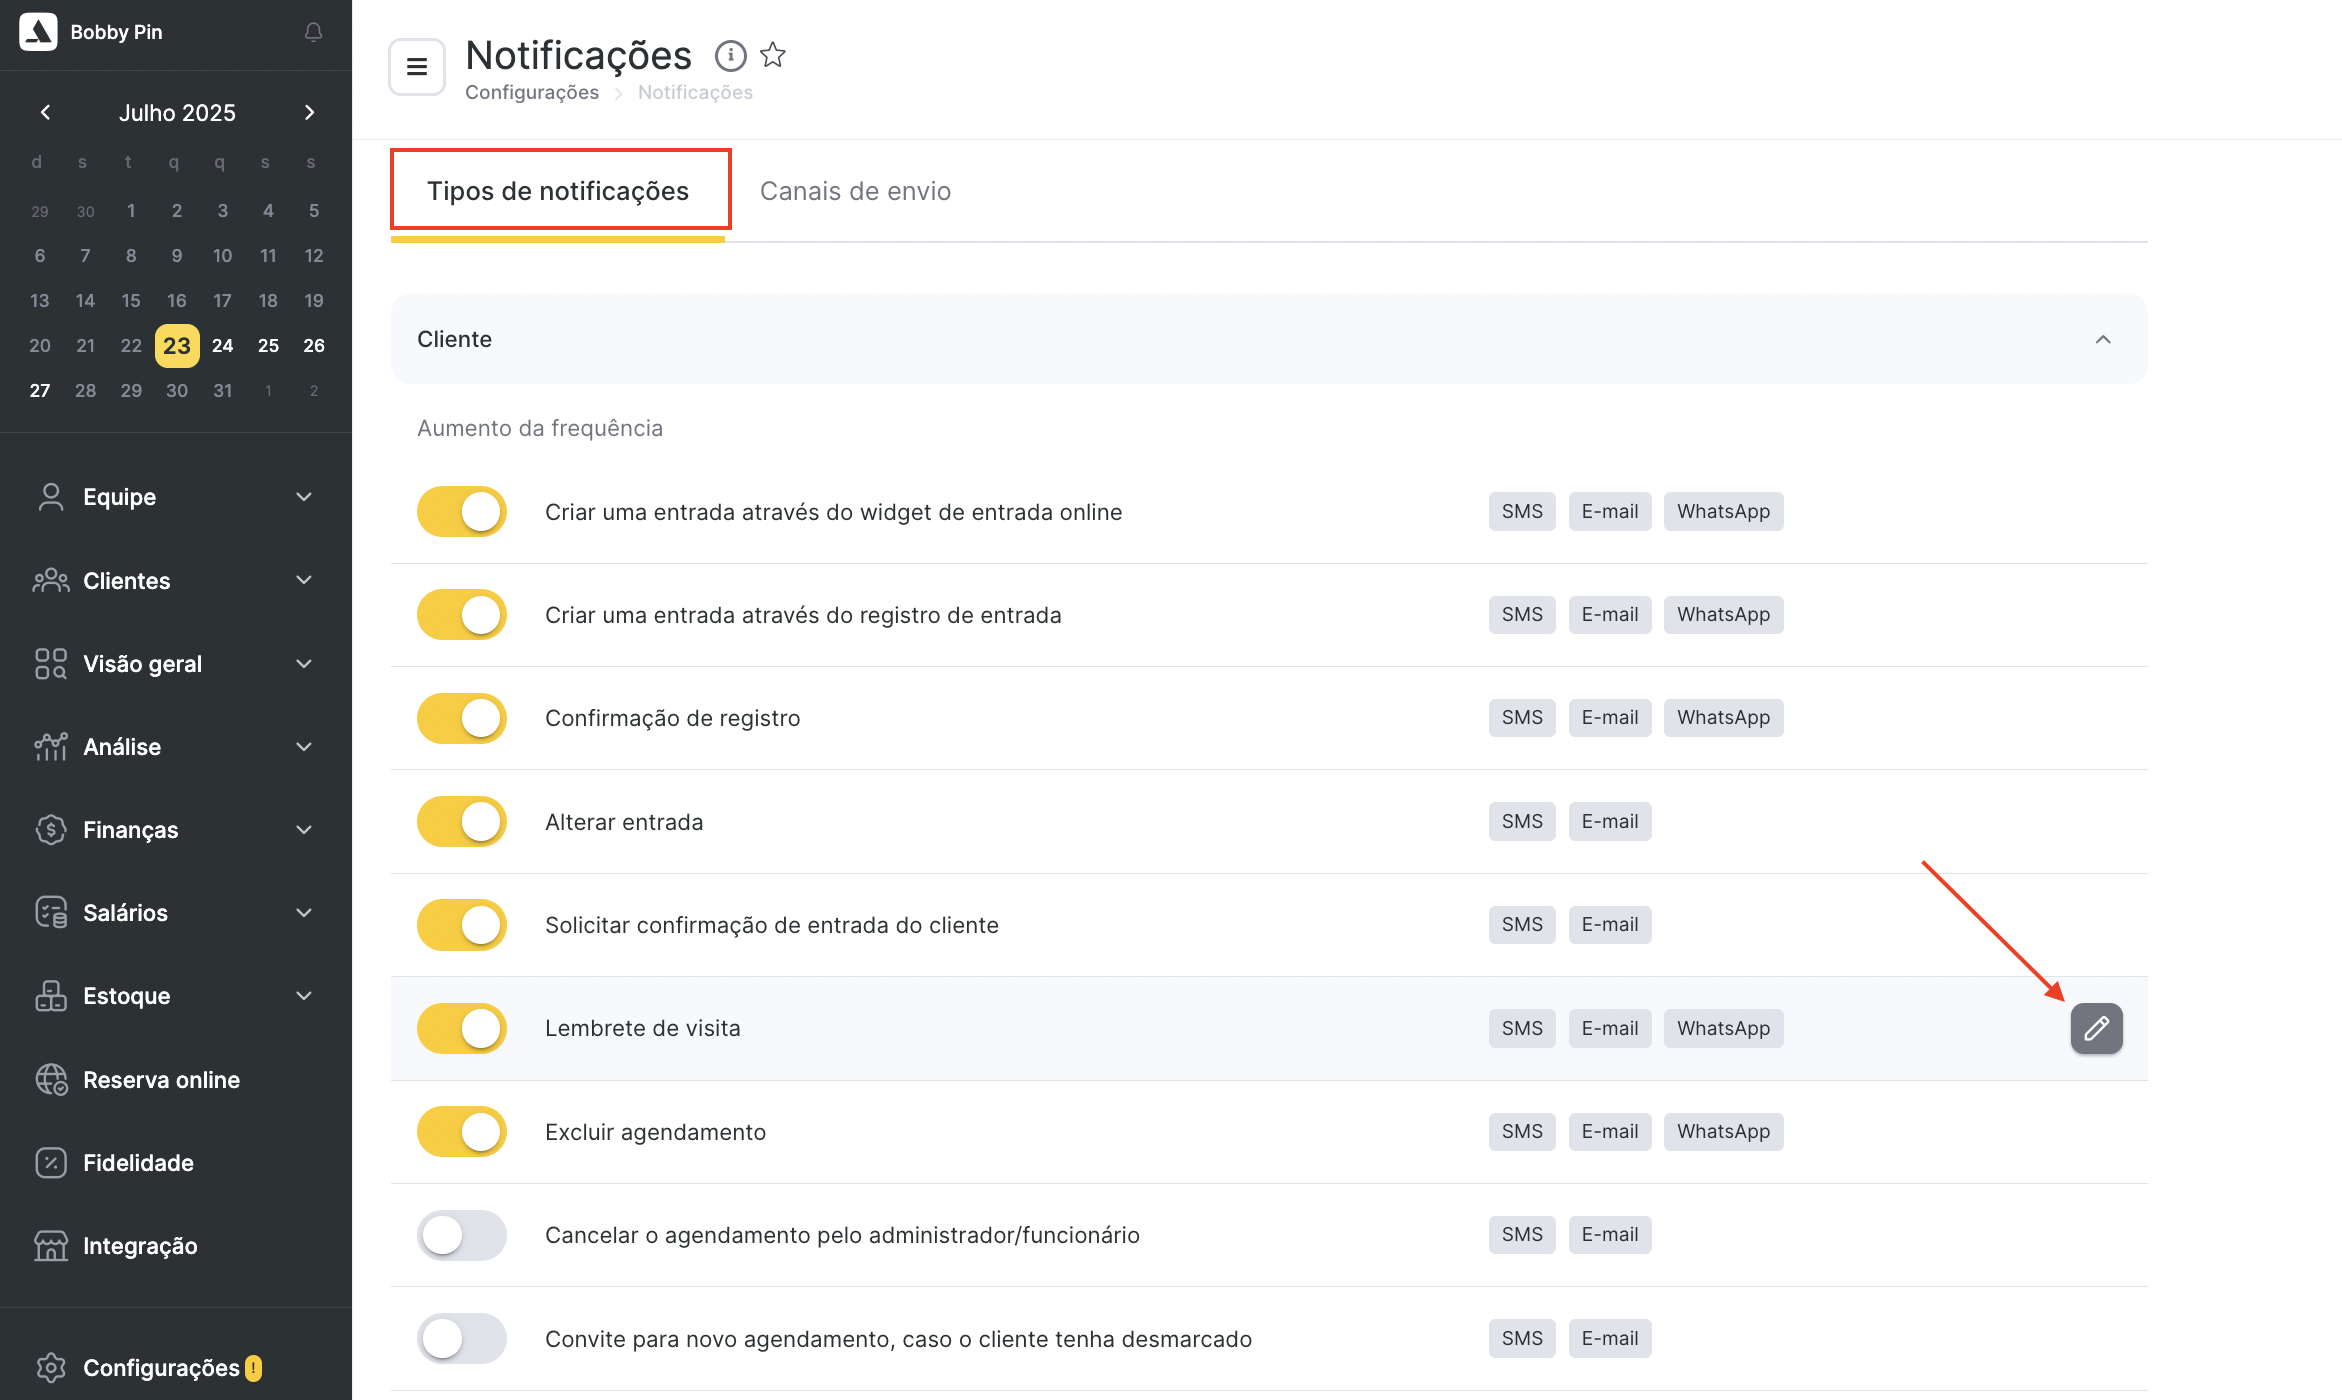The height and width of the screenshot is (1400, 2342).
Task: Click E-mail tag on Solicitar confirmação row
Action: pyautogui.click(x=1610, y=924)
